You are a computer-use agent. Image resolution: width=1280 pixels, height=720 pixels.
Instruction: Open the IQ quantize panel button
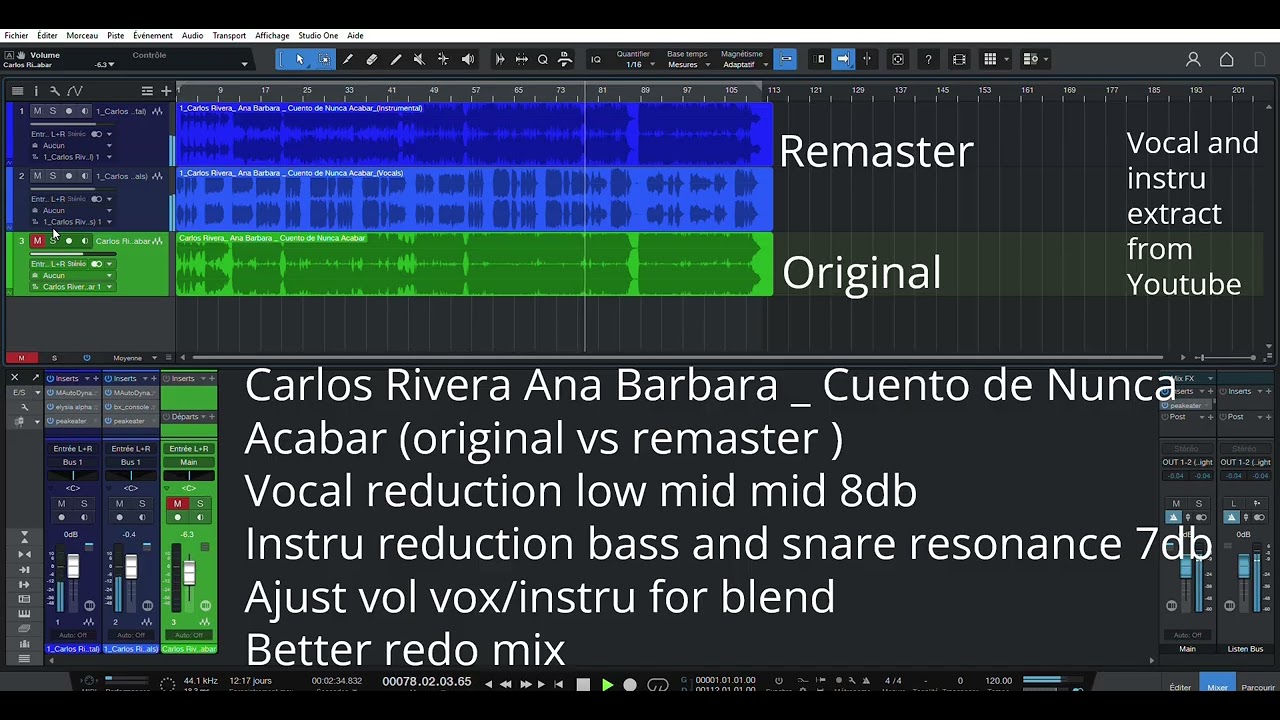coord(596,60)
